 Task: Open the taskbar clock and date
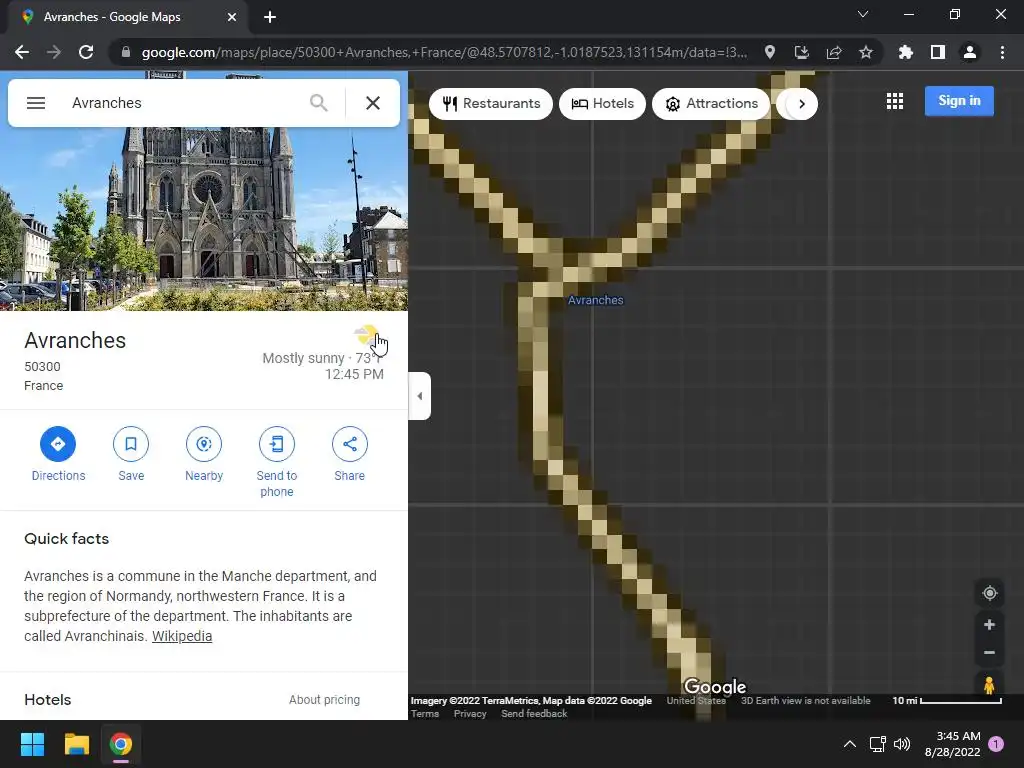point(953,744)
